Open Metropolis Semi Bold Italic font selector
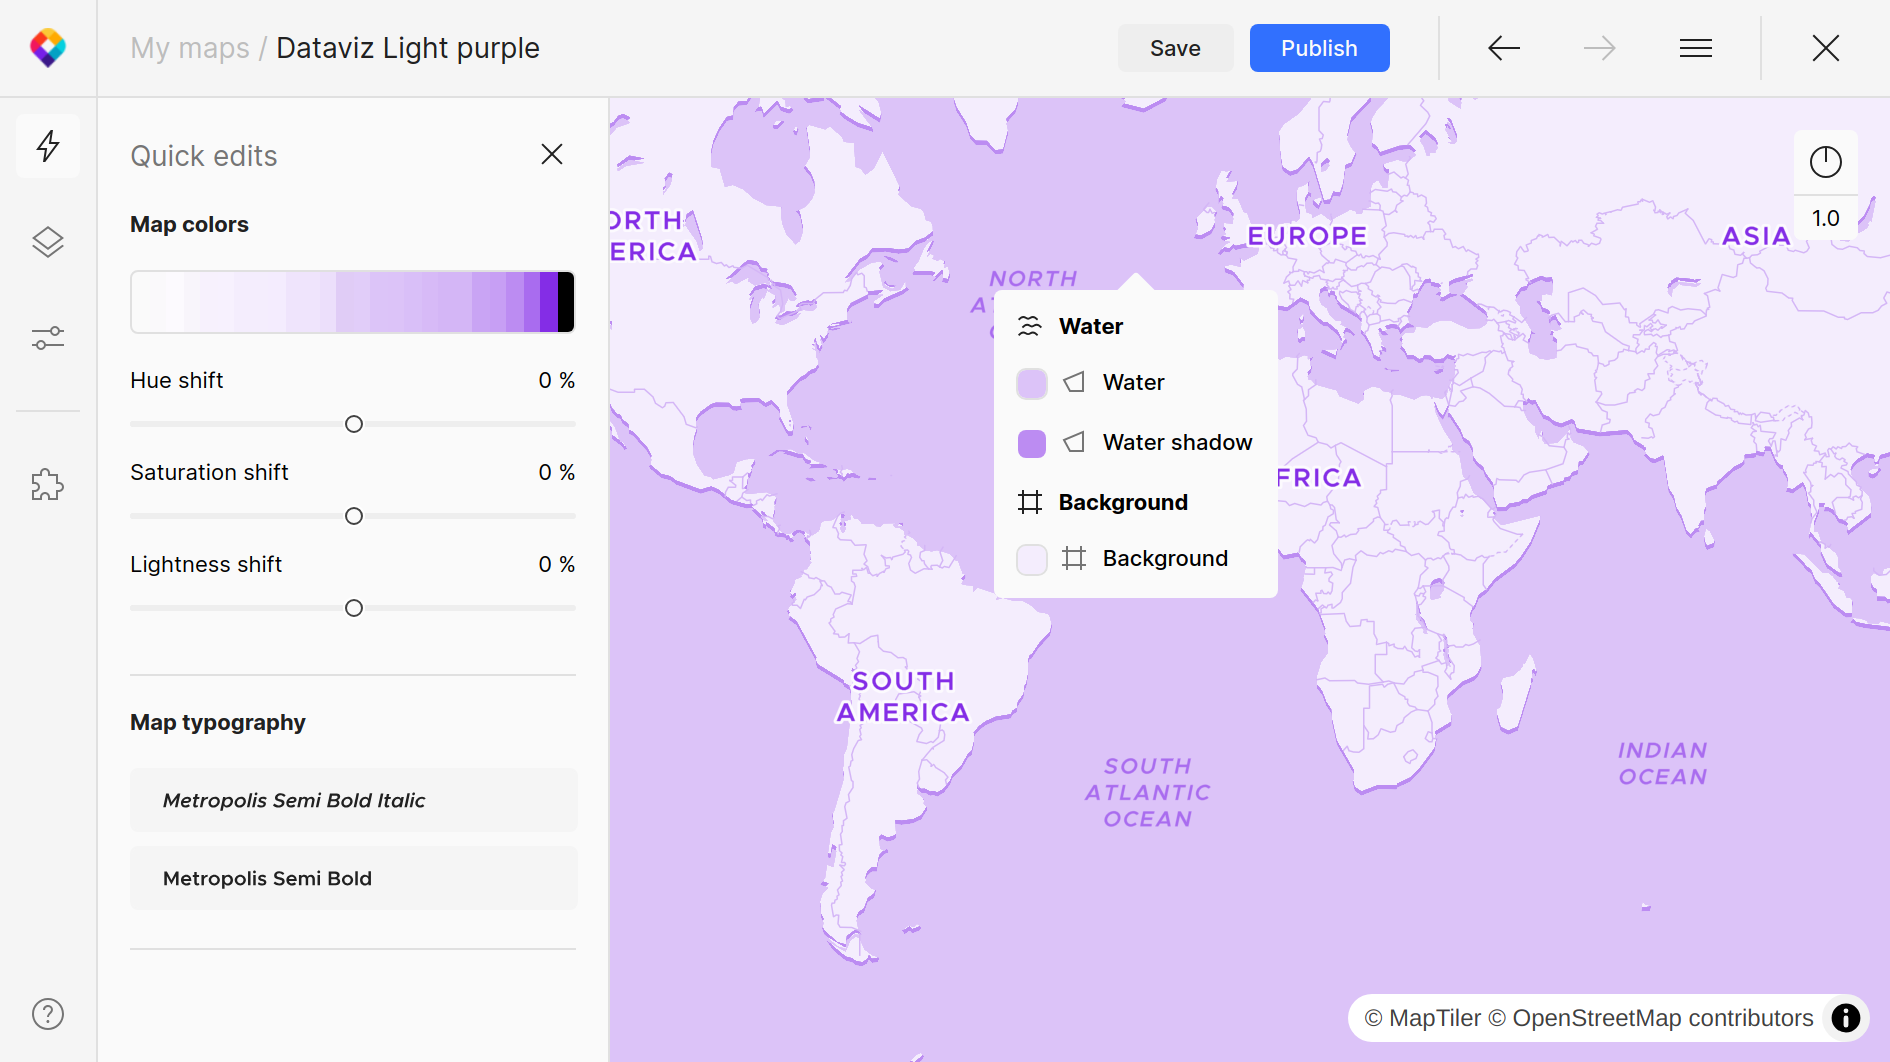The width and height of the screenshot is (1890, 1062). point(353,800)
